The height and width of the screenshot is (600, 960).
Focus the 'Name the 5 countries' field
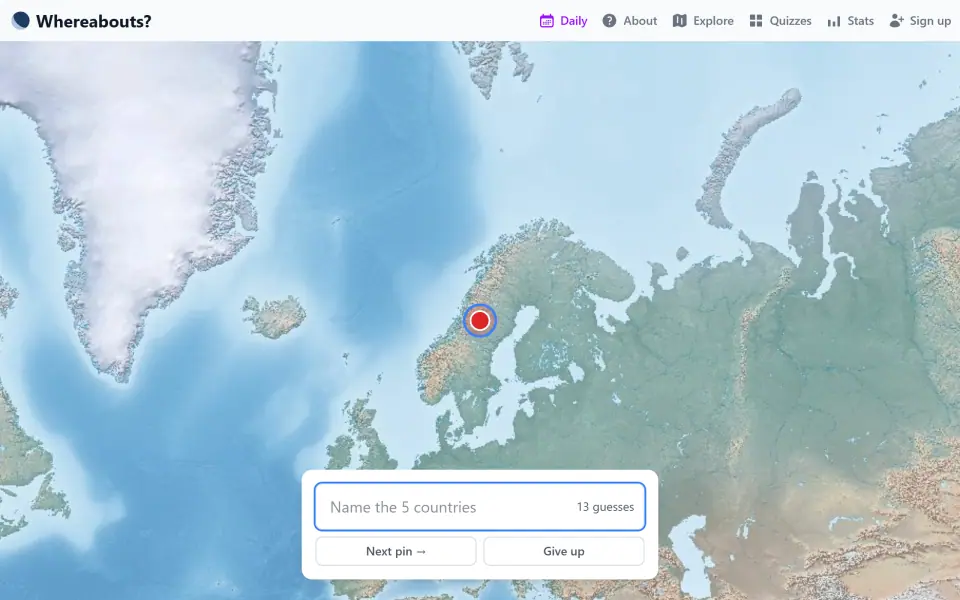480,506
